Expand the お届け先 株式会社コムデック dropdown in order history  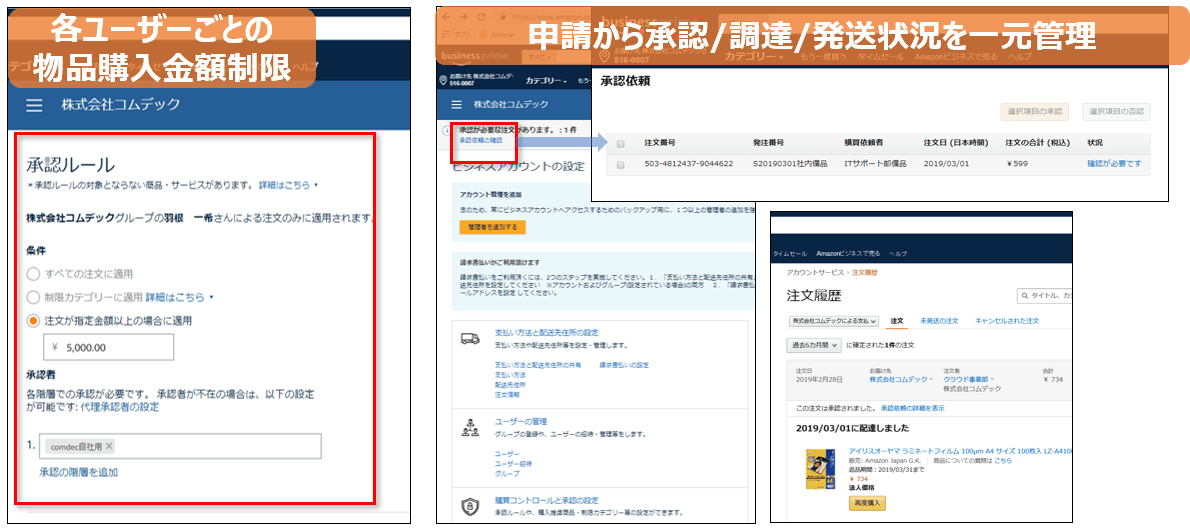(902, 378)
